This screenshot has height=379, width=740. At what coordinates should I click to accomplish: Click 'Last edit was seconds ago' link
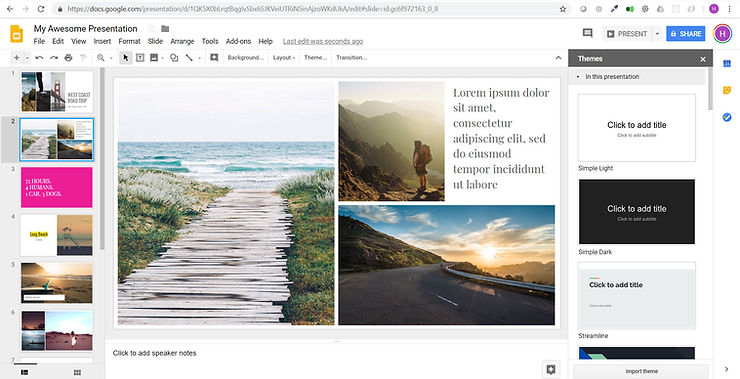click(x=323, y=42)
